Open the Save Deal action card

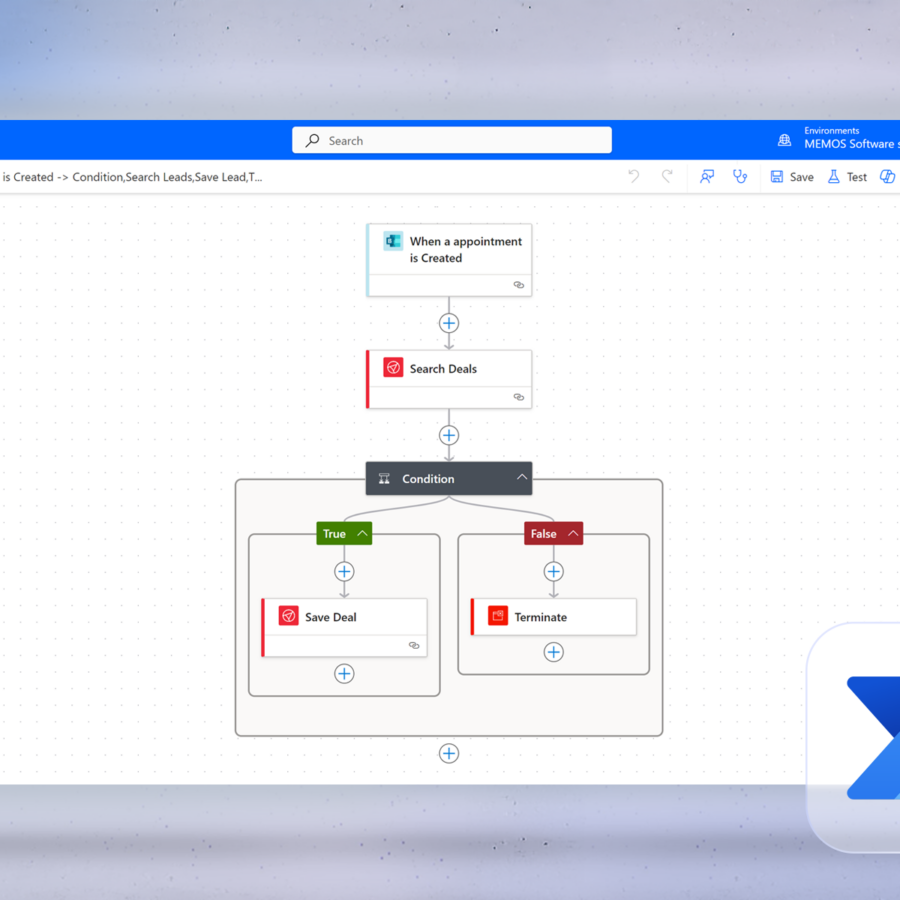tap(344, 627)
